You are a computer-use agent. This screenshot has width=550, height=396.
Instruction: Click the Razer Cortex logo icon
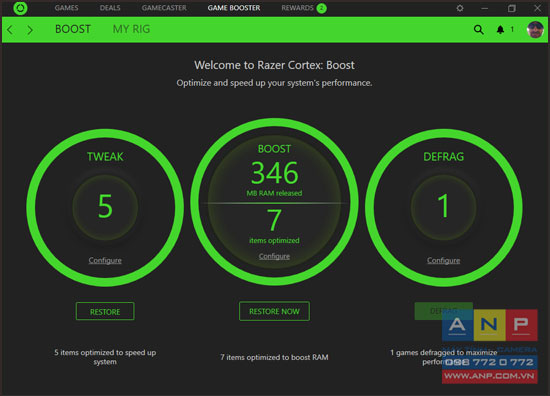pos(20,8)
